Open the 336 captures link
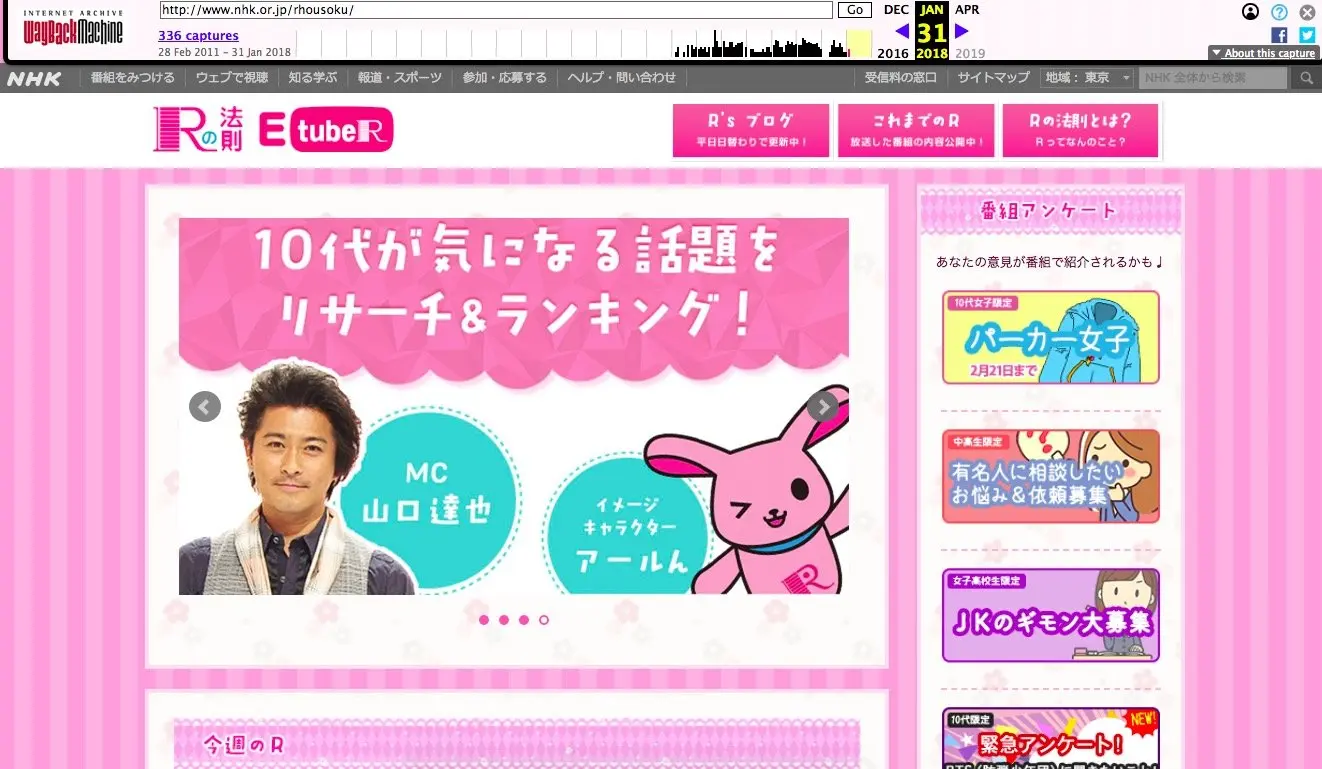Viewport: 1322px width, 769px height. (198, 36)
